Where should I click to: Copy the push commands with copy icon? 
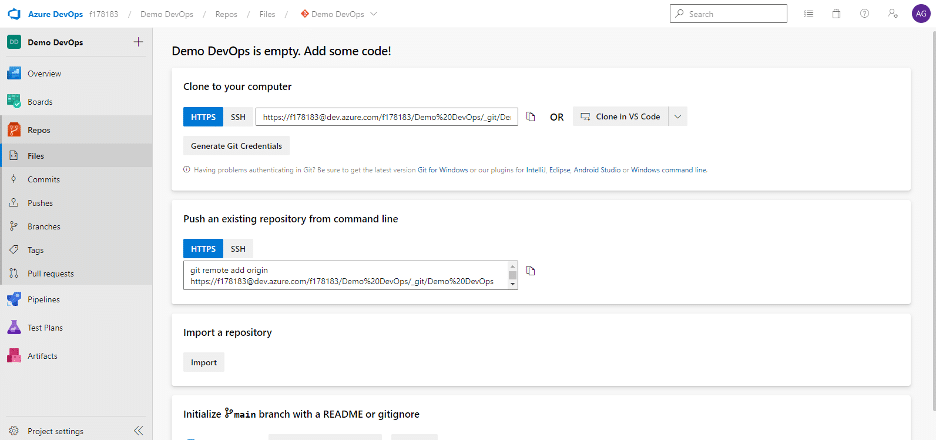[x=530, y=270]
